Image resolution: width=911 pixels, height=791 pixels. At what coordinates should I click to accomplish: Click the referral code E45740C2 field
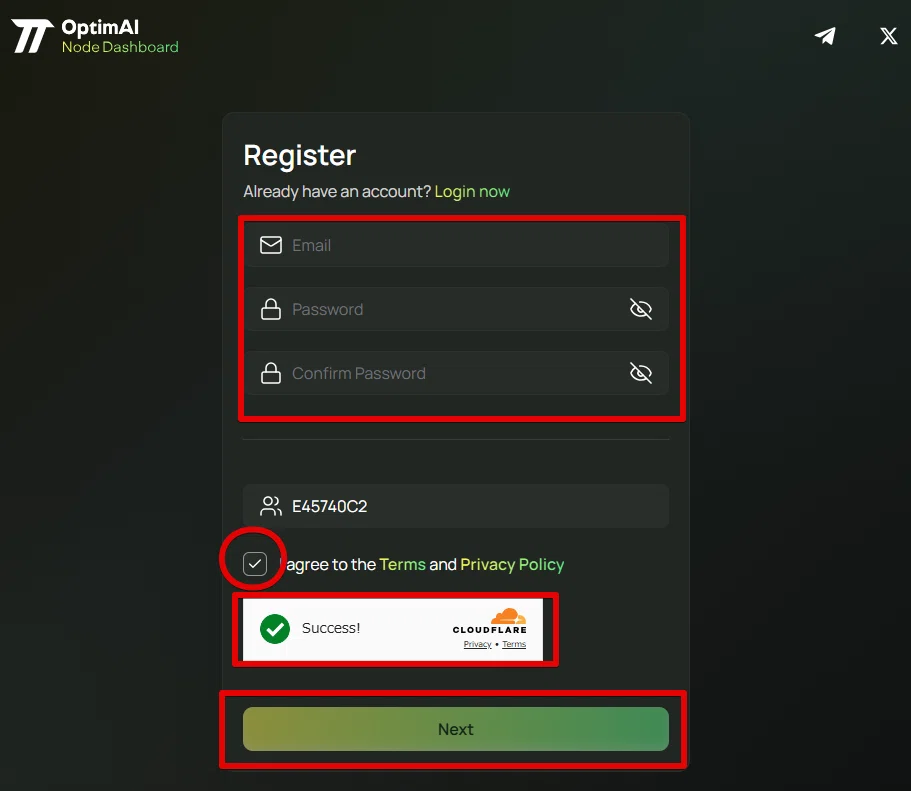point(456,506)
